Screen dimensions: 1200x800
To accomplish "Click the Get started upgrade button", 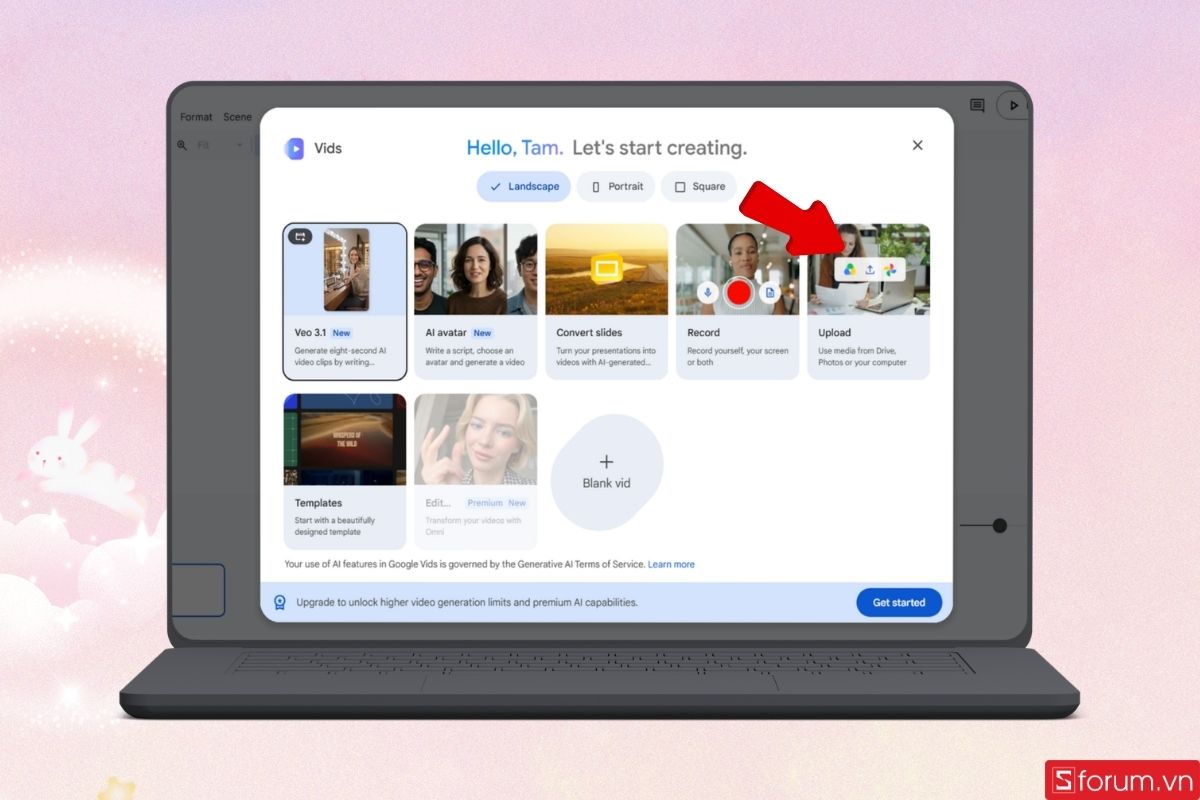I will tap(899, 602).
